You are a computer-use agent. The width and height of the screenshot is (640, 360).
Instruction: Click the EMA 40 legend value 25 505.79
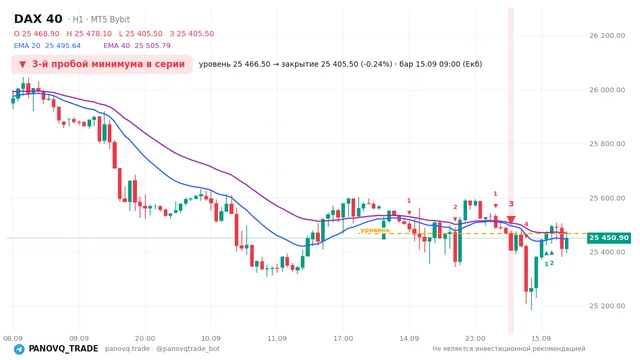pos(153,45)
